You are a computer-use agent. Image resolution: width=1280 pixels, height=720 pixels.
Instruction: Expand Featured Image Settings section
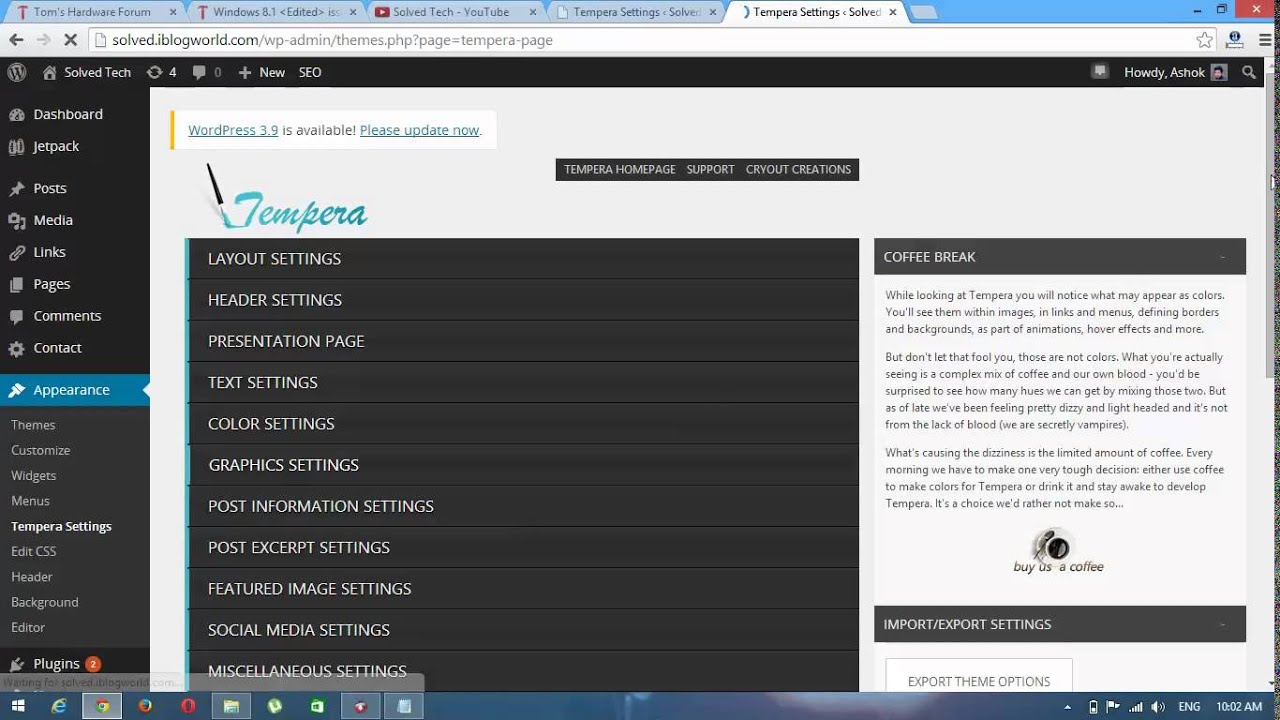pyautogui.click(x=522, y=588)
